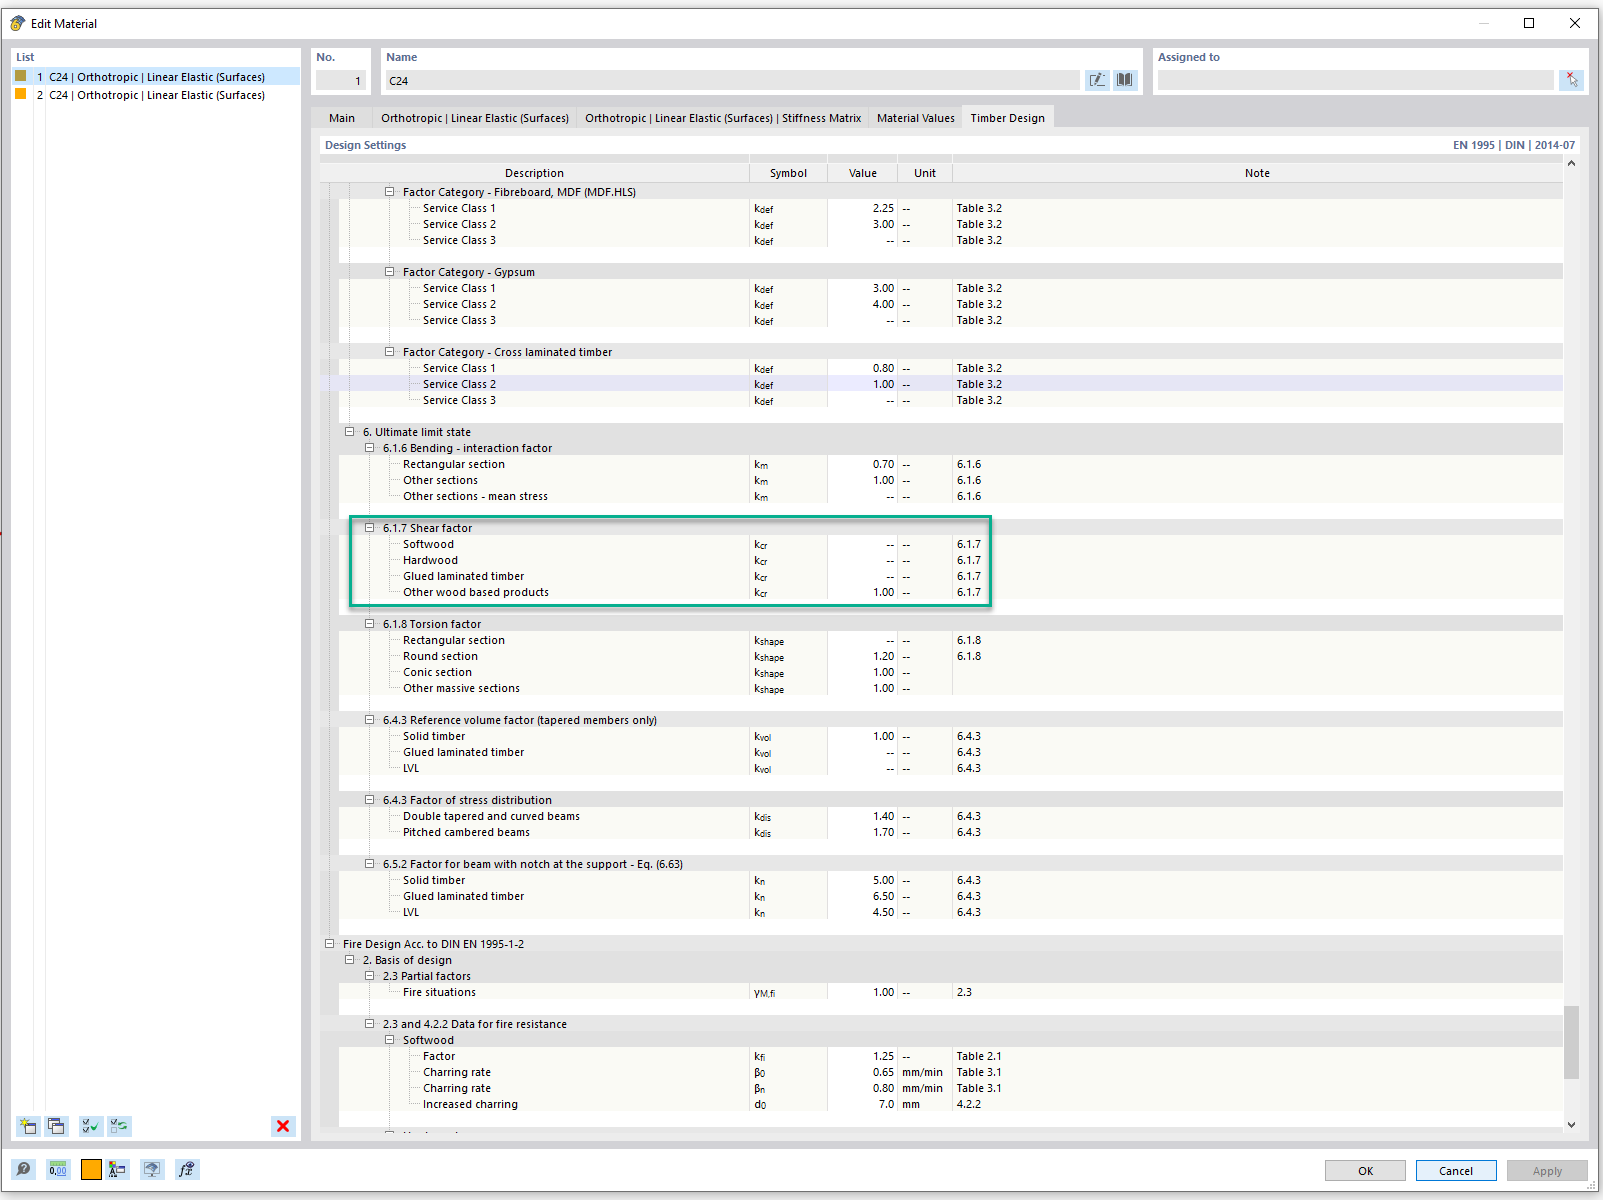Open the units and decimals icon
1603x1200 pixels.
58,1169
